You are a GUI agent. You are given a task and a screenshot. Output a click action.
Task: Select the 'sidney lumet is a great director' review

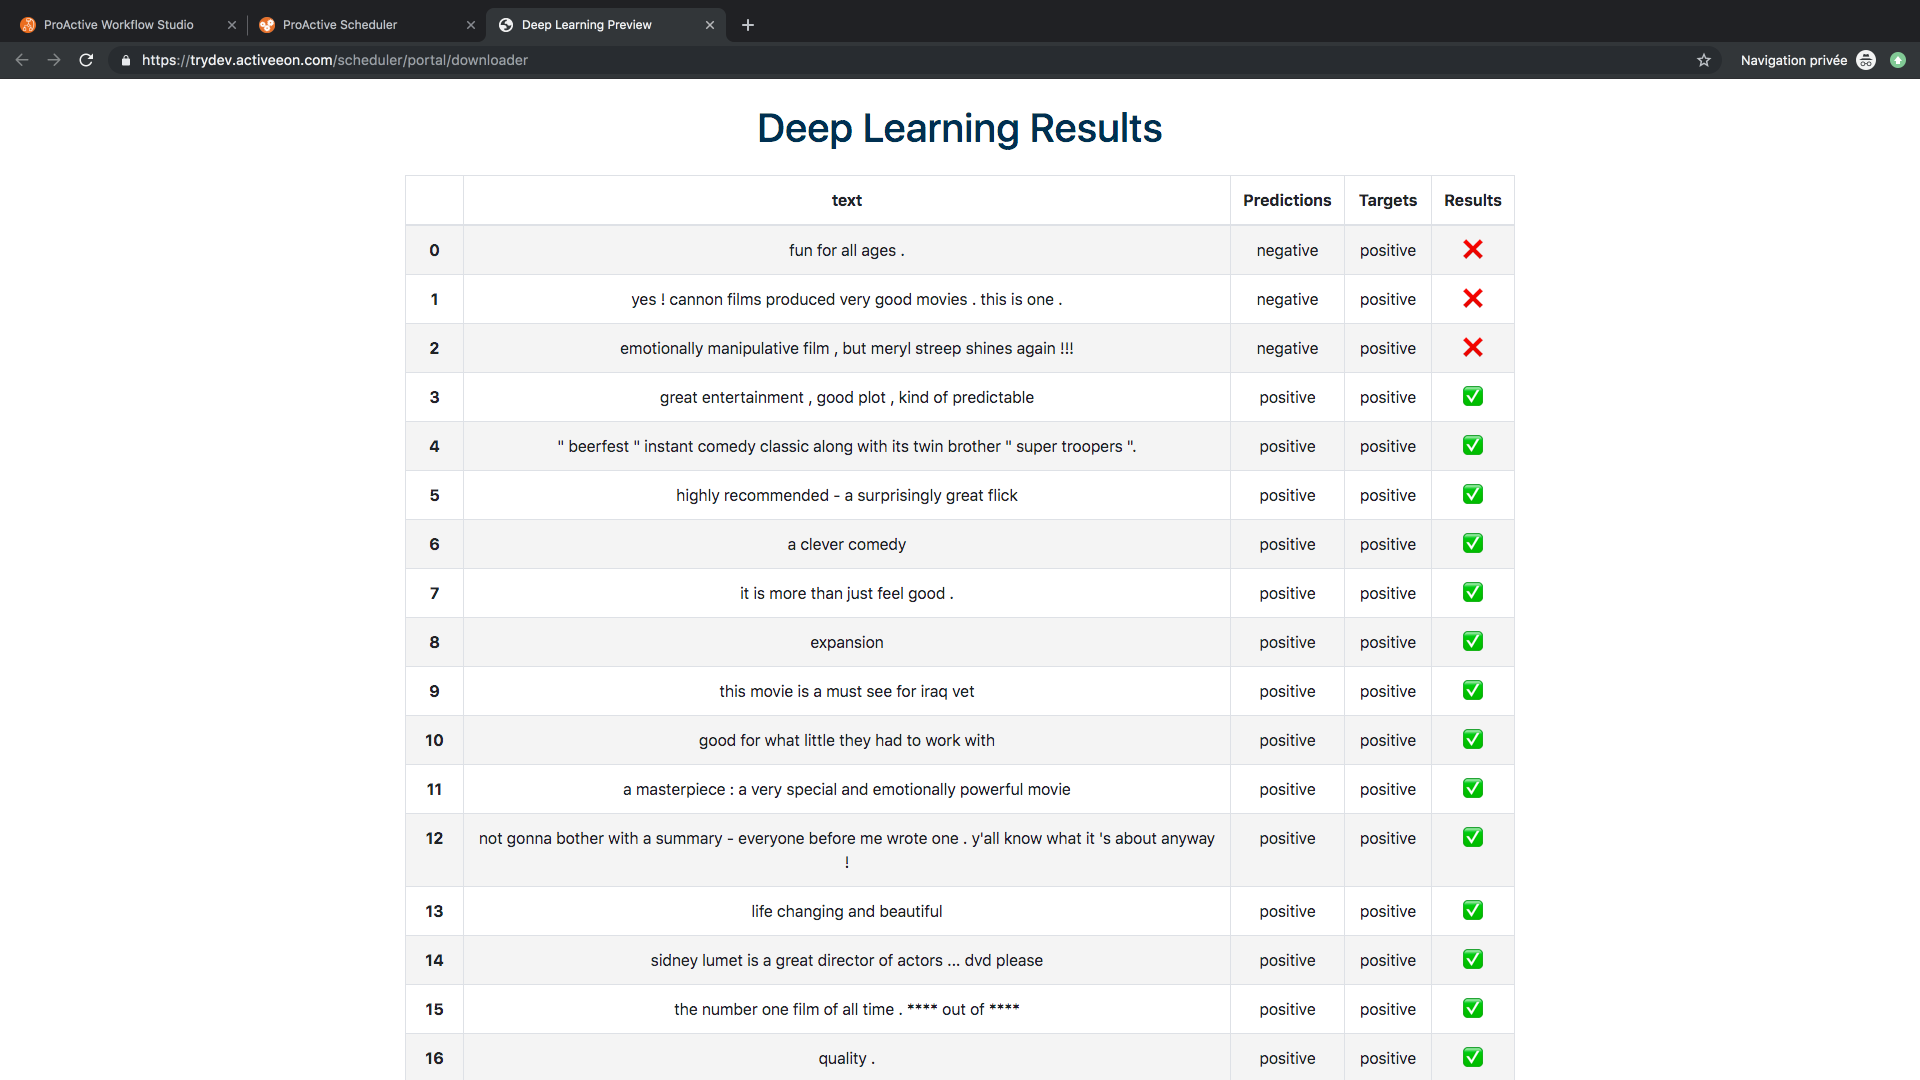847,960
